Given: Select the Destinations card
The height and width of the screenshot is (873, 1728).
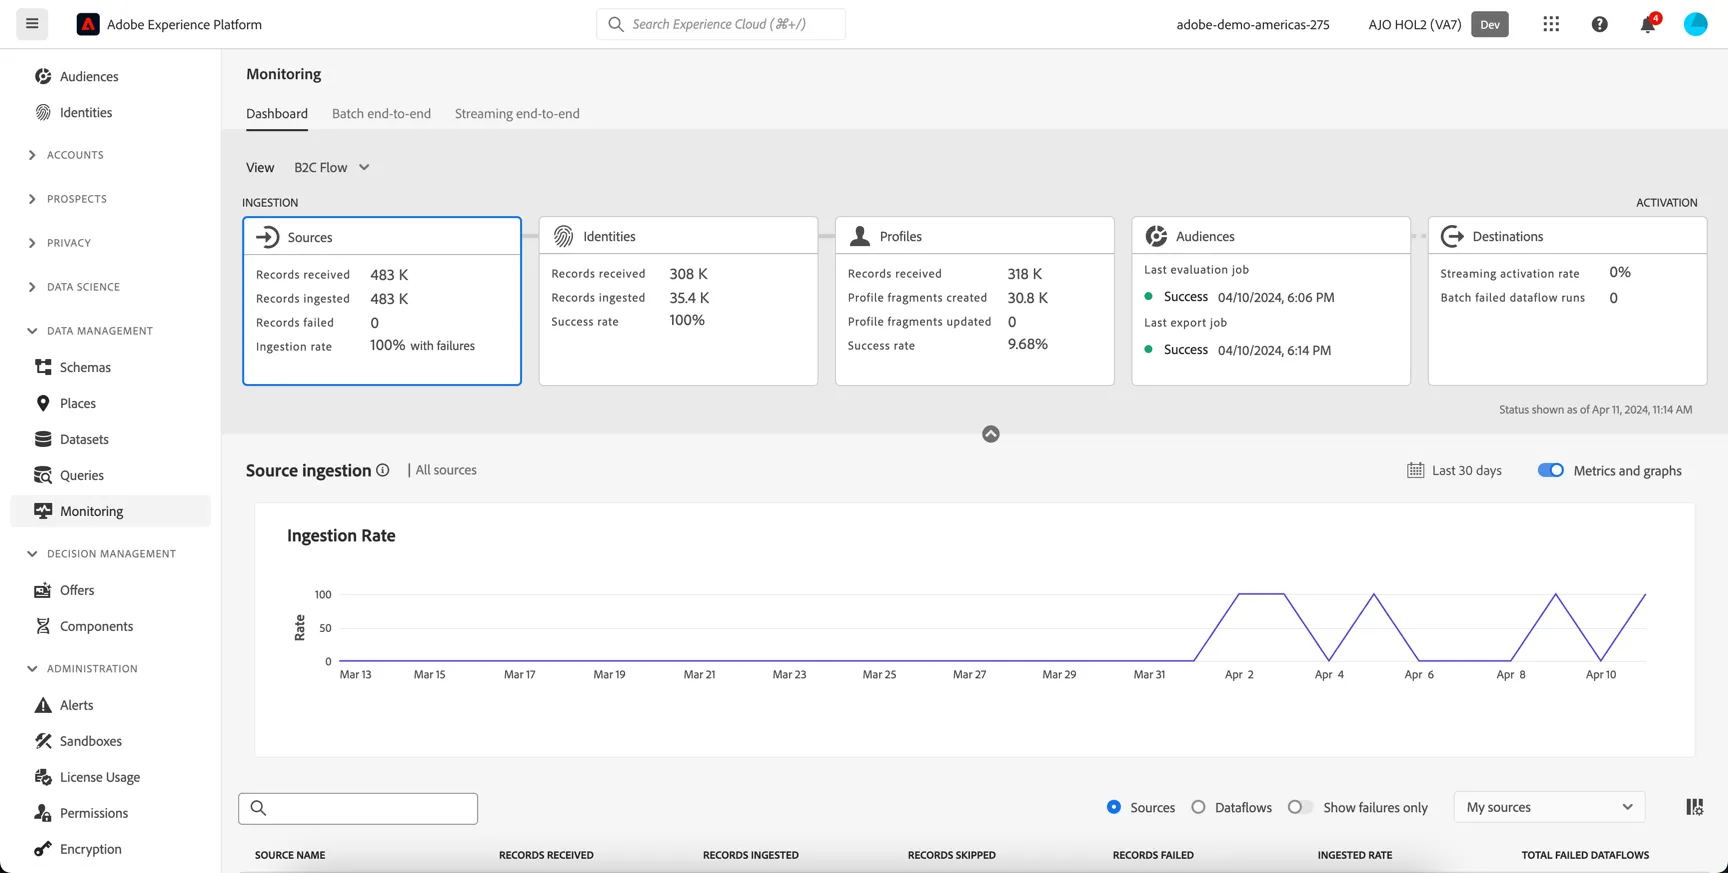Looking at the screenshot, I should 1567,301.
